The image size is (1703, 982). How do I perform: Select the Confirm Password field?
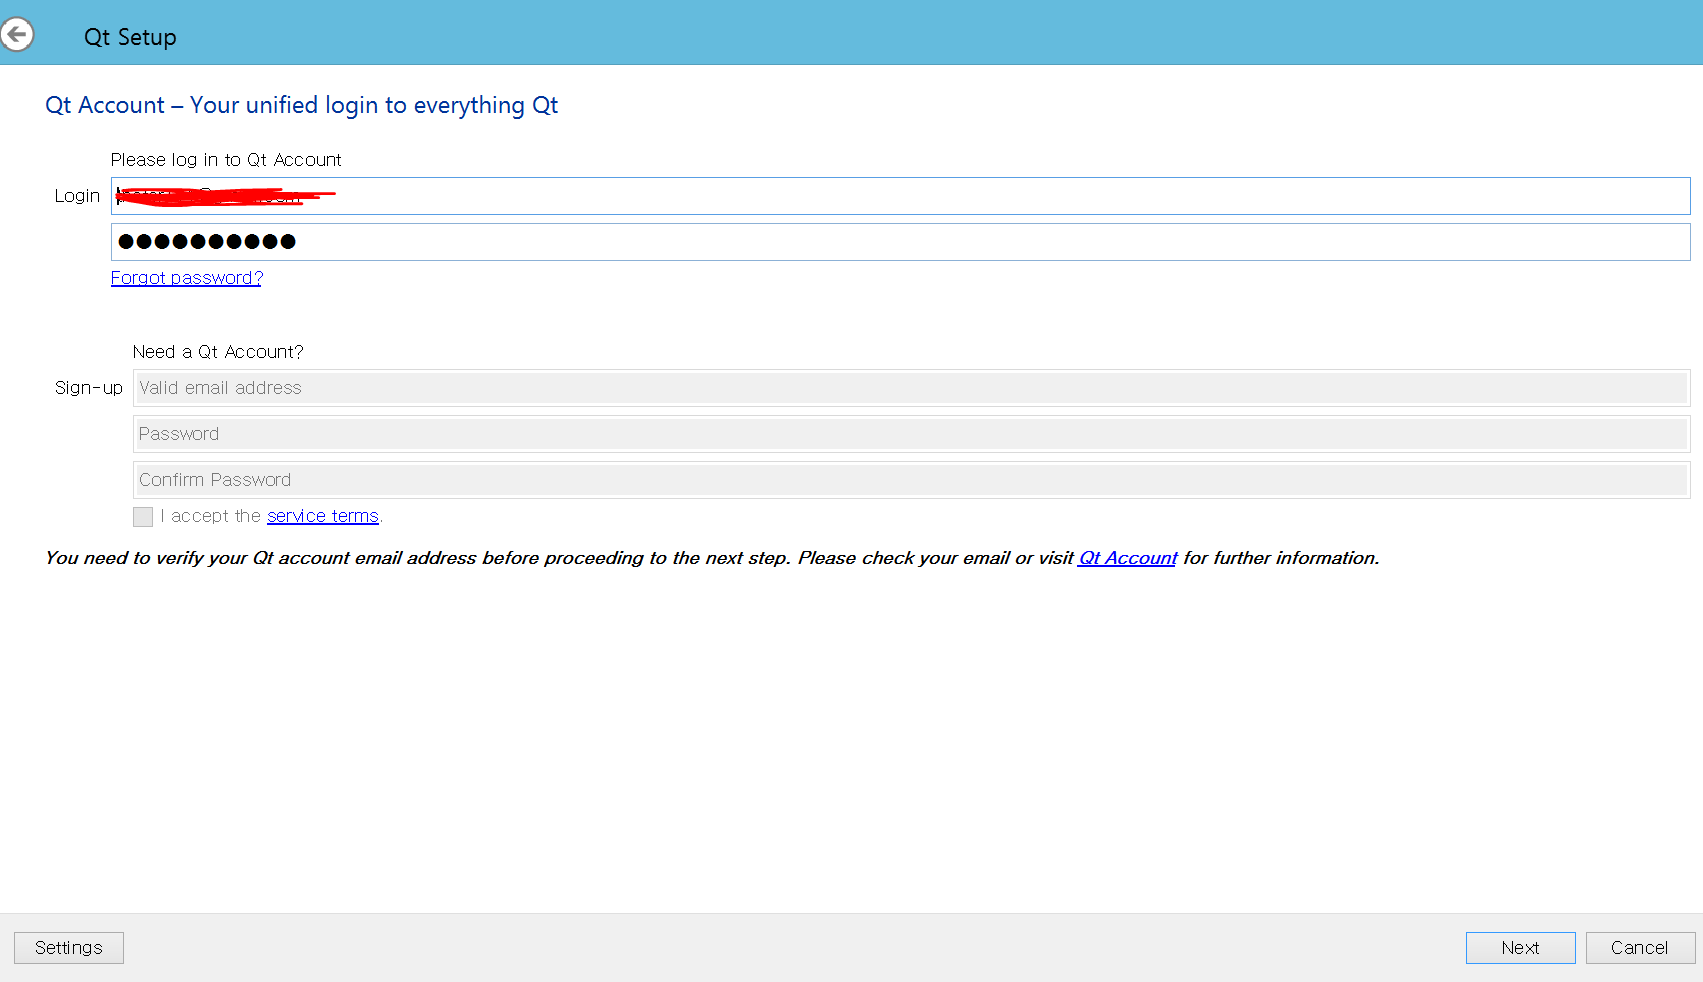pyautogui.click(x=911, y=480)
